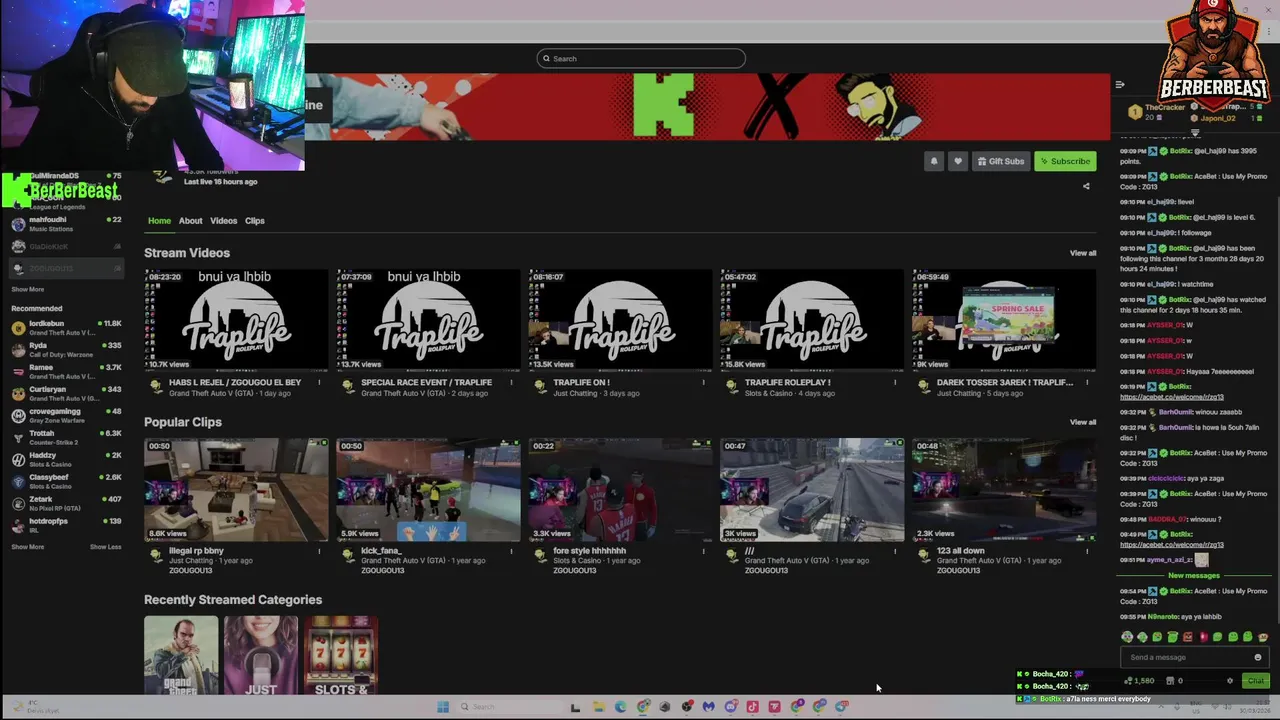Expand Show More under Recommended
Viewport: 1280px width, 720px height.
tap(28, 547)
